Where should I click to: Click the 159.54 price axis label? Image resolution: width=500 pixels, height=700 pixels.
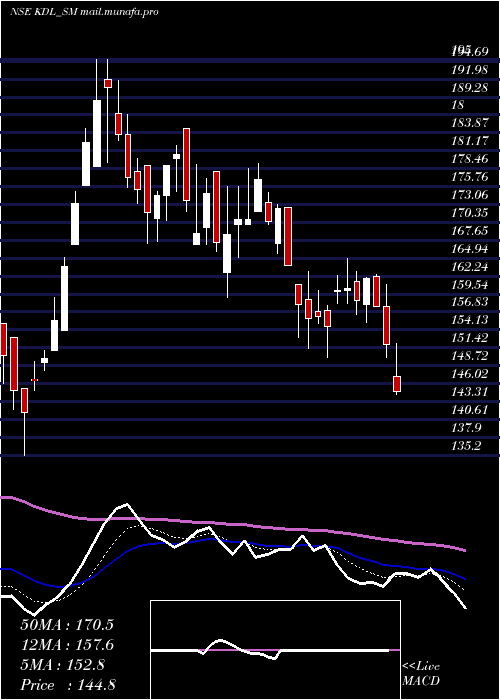[x=470, y=284]
